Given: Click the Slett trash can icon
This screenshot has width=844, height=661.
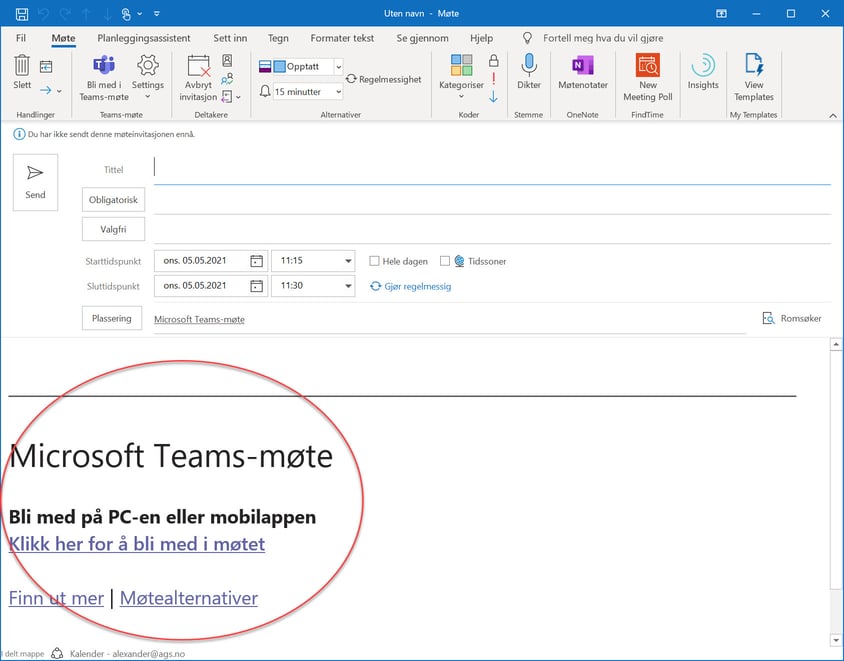Looking at the screenshot, I should (22, 65).
